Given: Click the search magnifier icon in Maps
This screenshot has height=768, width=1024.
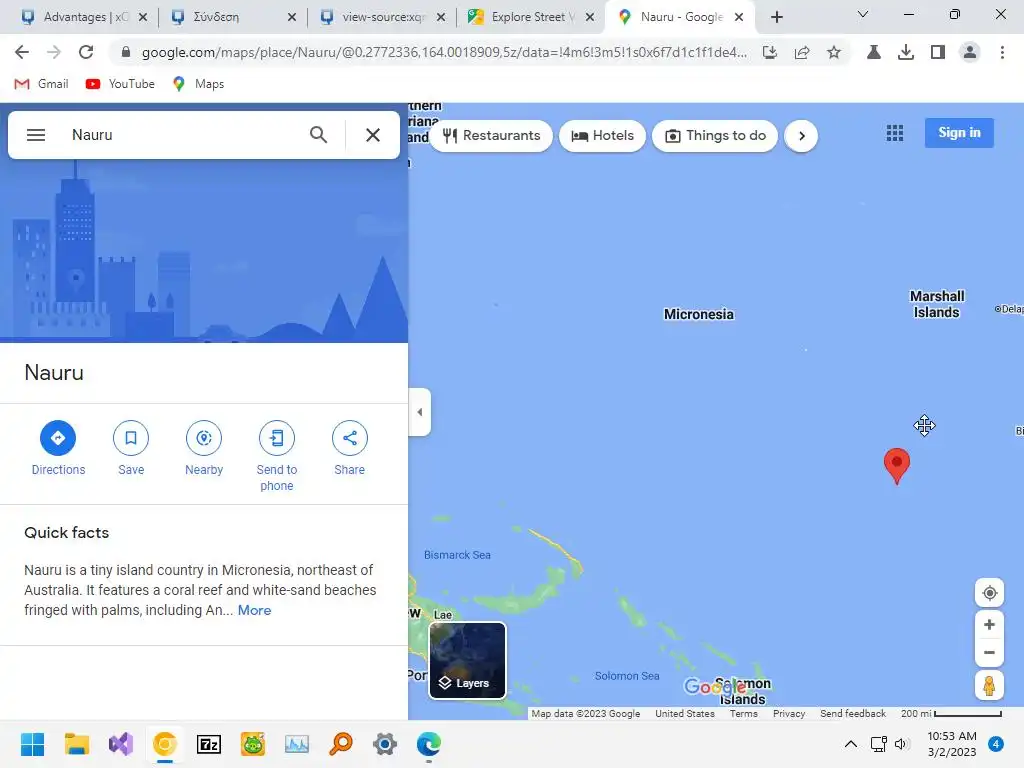Looking at the screenshot, I should point(318,135).
